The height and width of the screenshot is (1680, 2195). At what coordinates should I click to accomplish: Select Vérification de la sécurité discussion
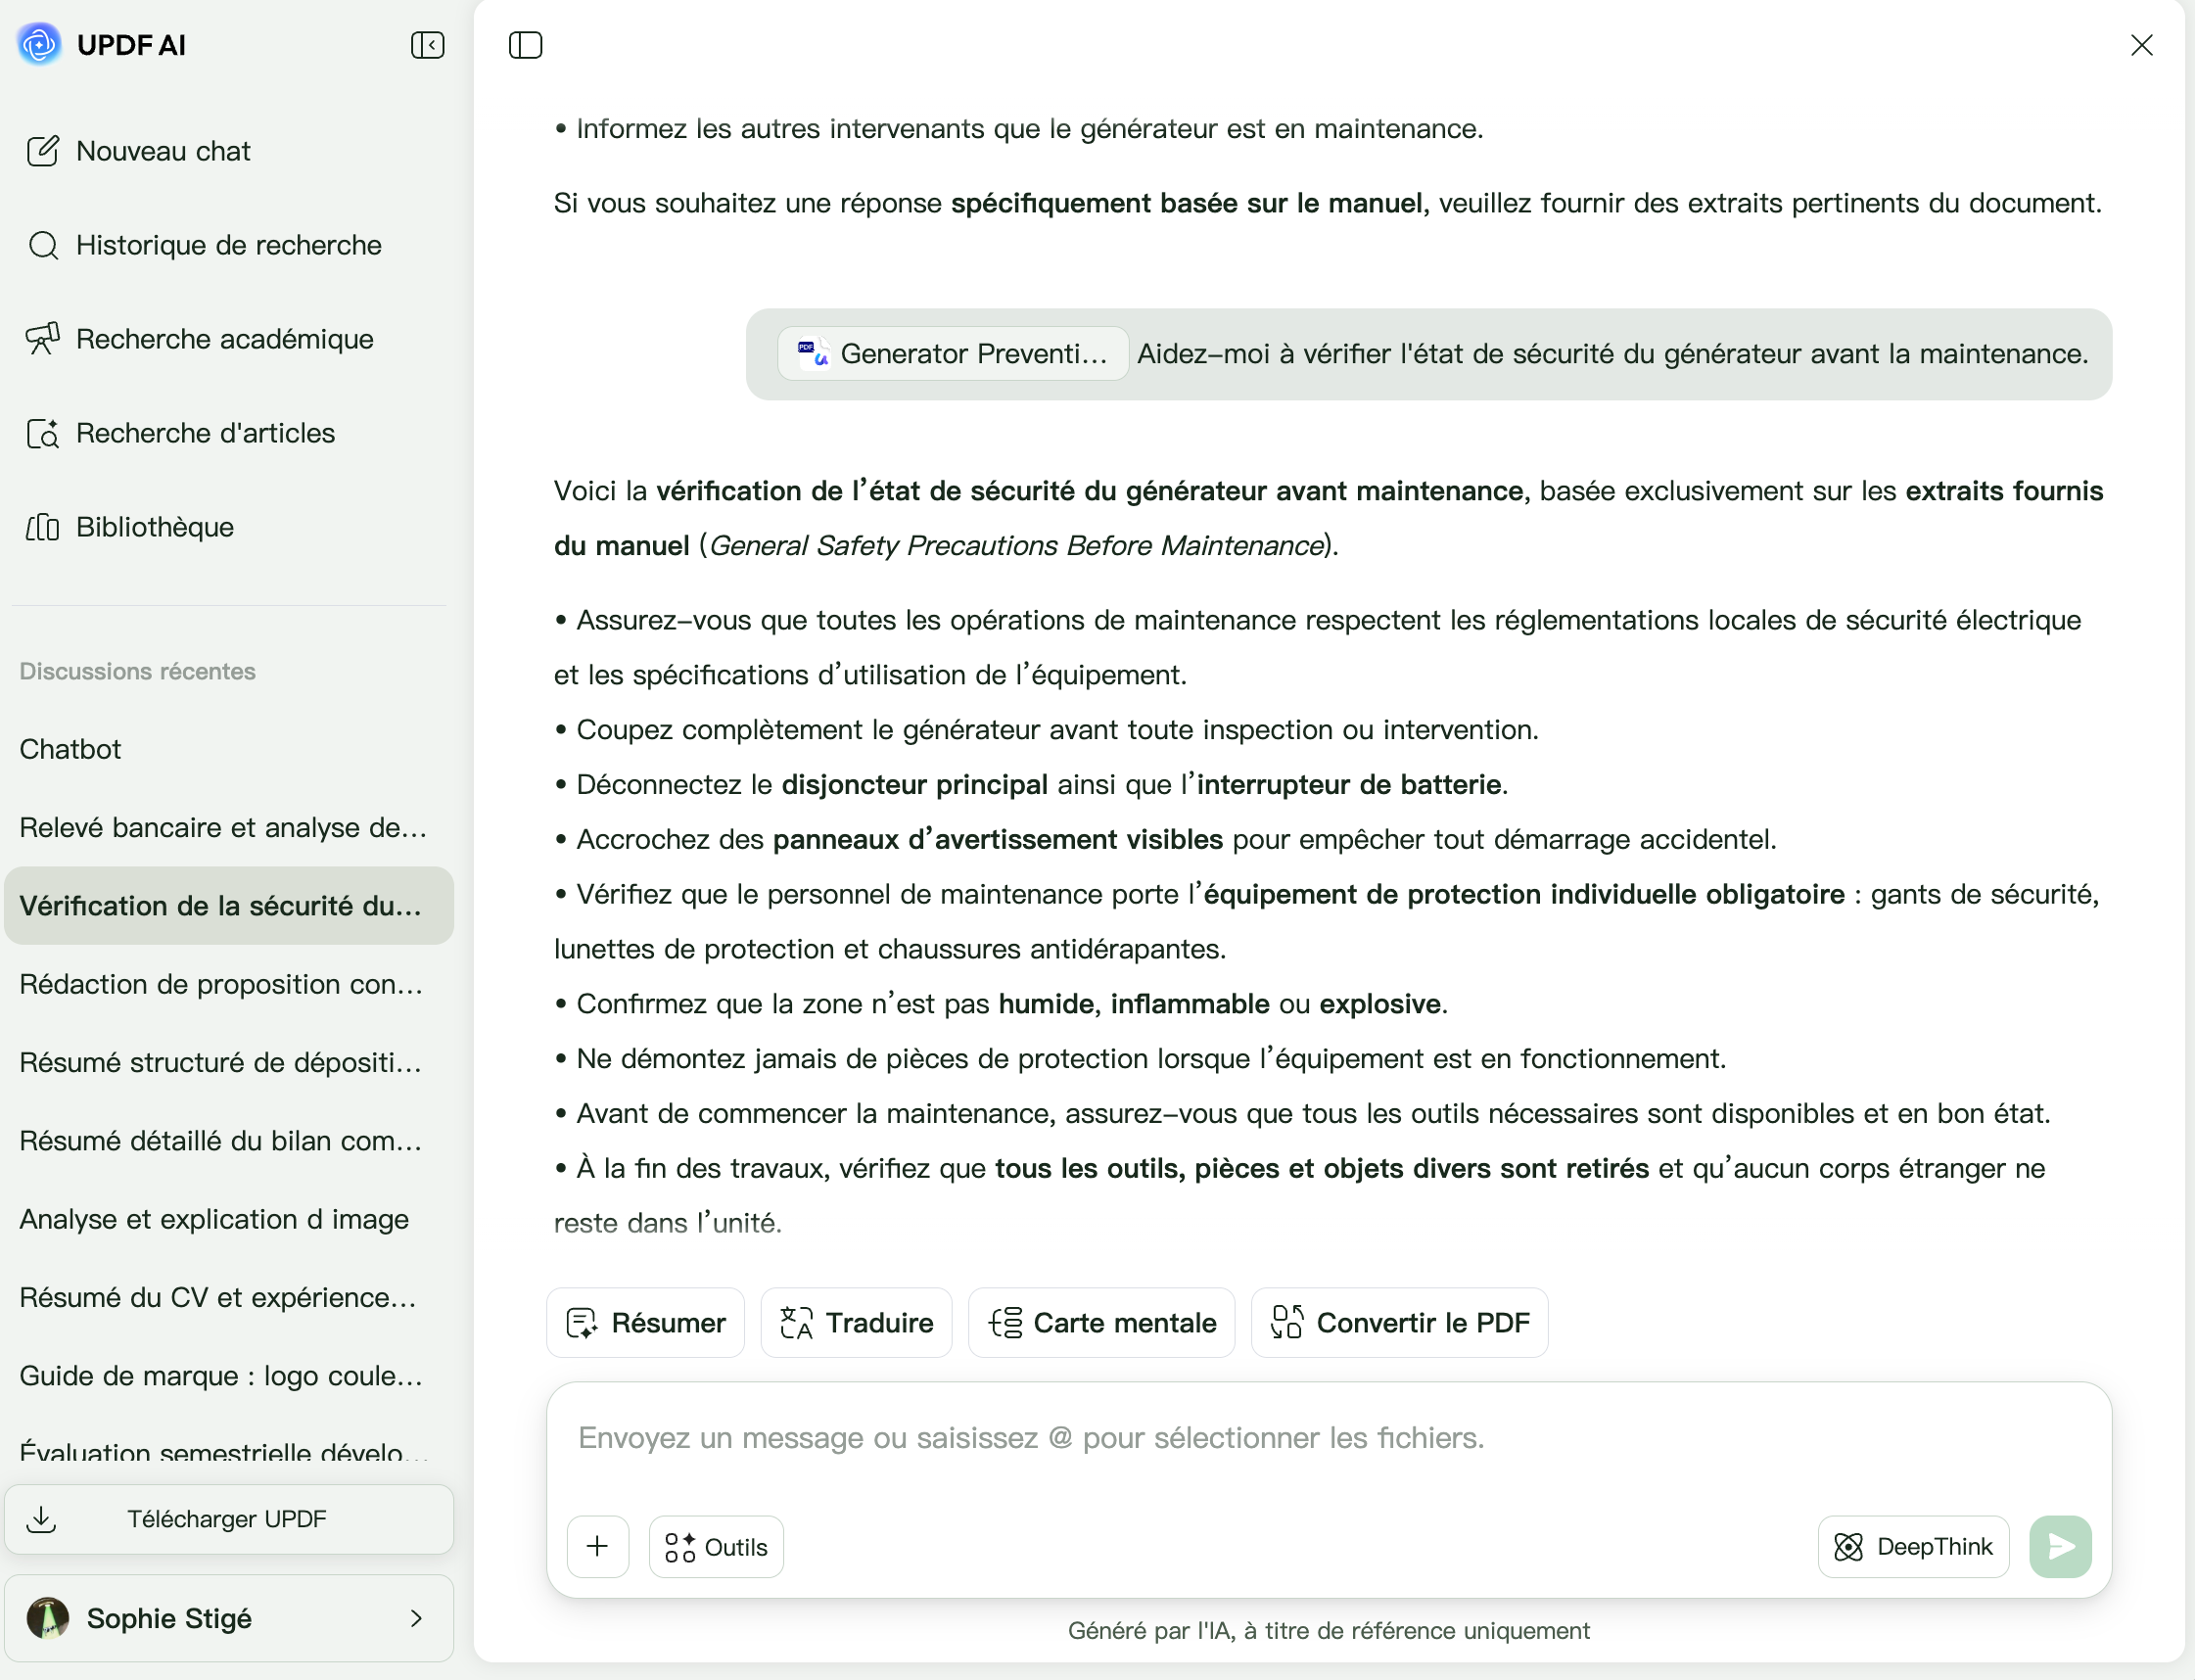point(228,906)
